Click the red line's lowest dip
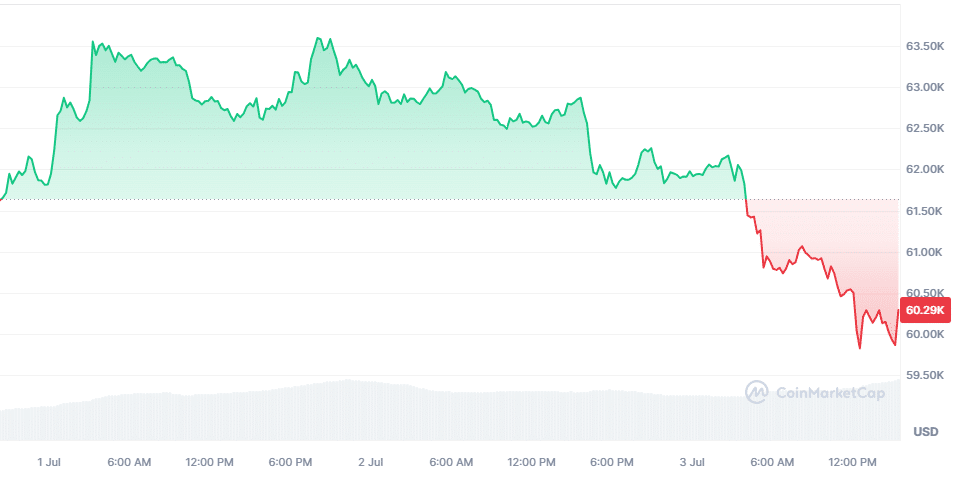 (860, 348)
